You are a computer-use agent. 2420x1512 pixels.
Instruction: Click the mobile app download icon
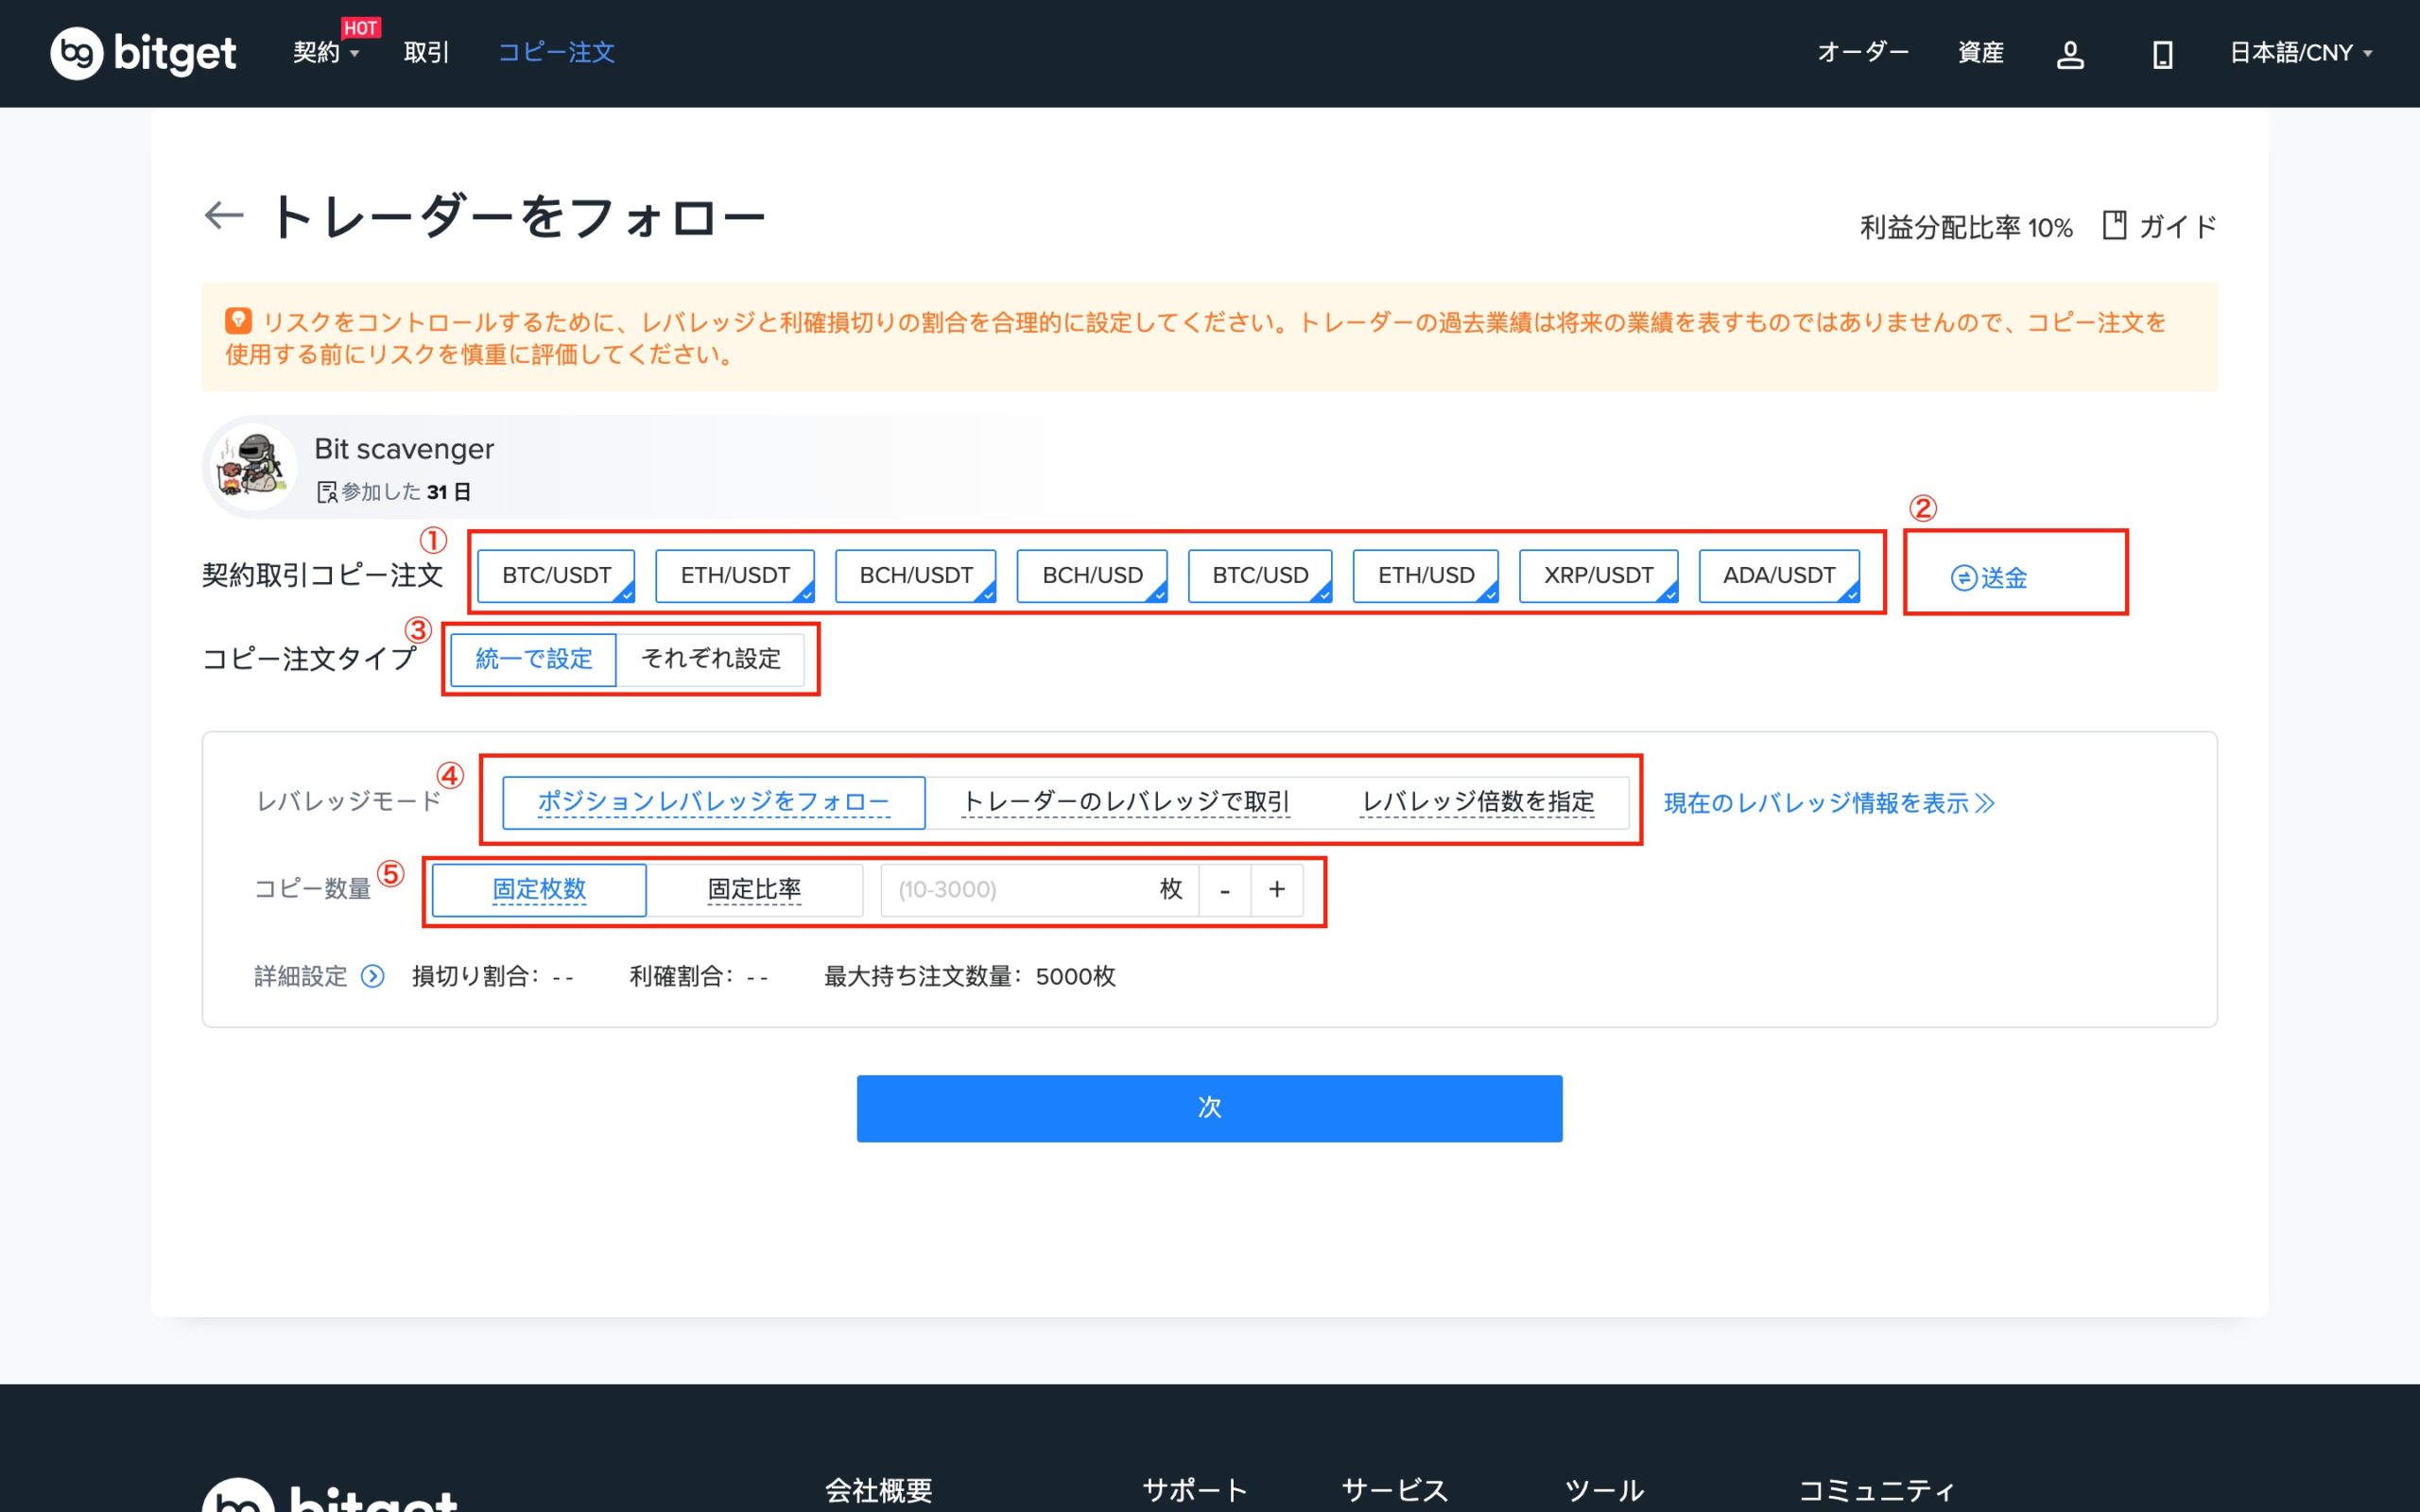tap(2162, 54)
